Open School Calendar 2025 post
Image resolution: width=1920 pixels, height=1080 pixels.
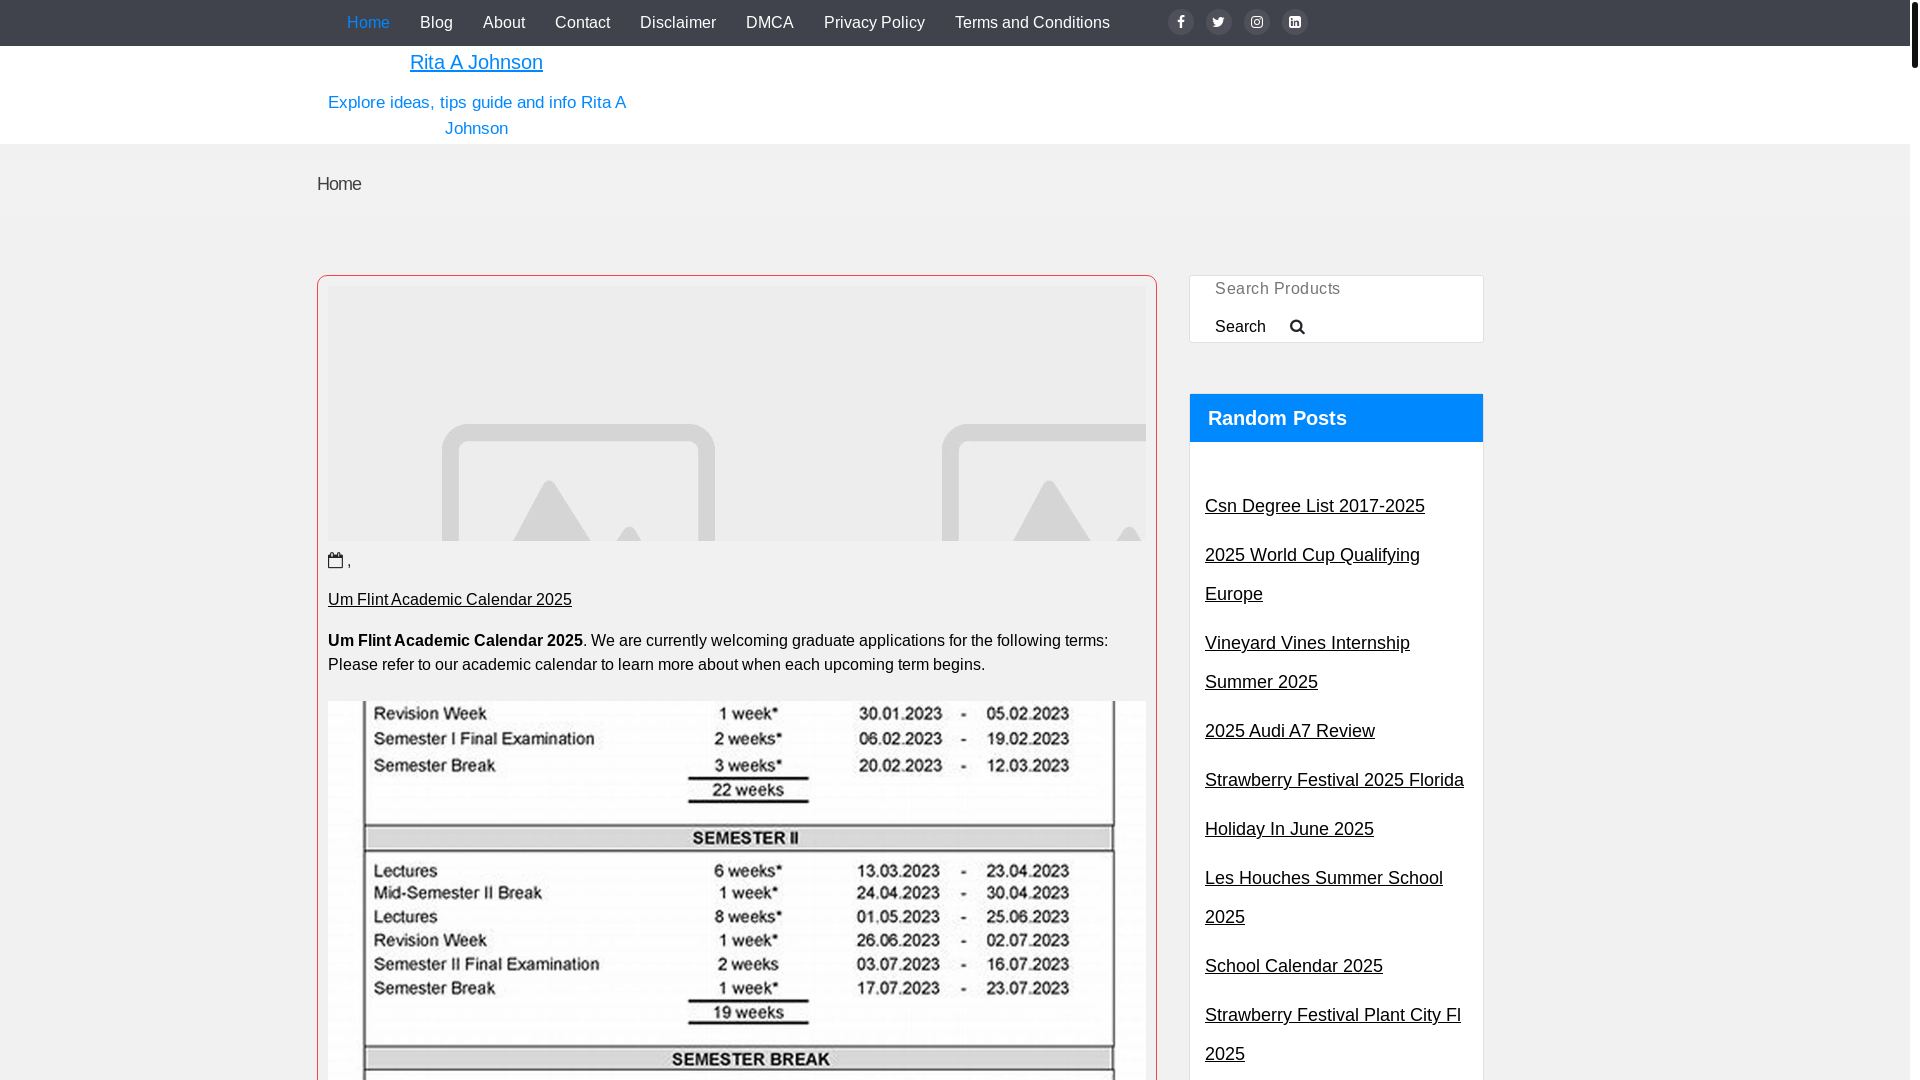click(x=1294, y=966)
